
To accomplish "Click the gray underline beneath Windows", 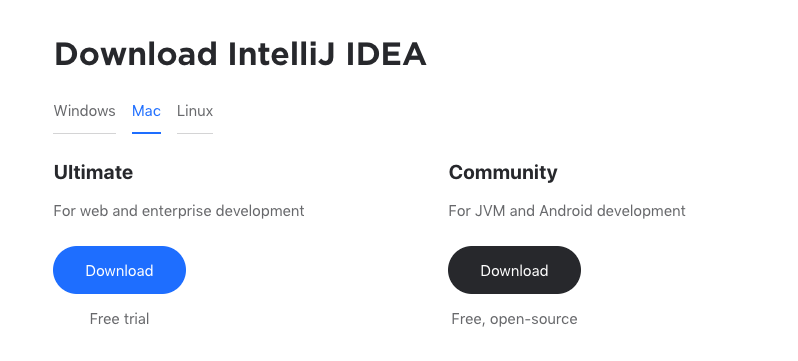I will tap(84, 133).
